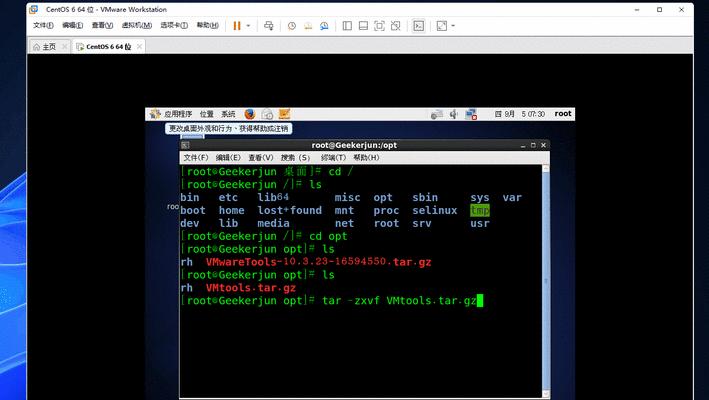This screenshot has height=400, width=709.
Task: Open the terminal window menu icon in title bar
Action: pyautogui.click(x=185, y=145)
